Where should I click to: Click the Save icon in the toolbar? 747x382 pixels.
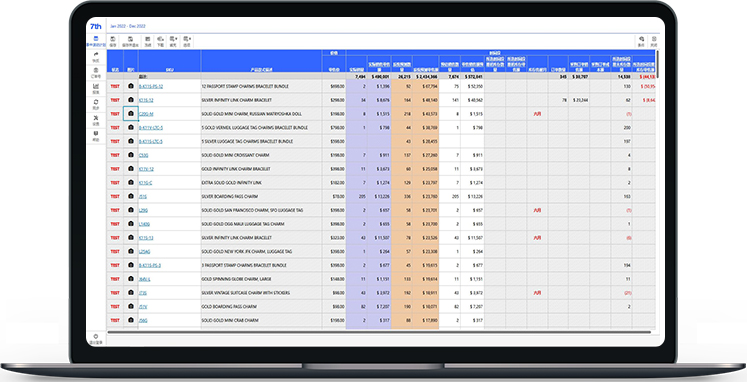click(x=113, y=41)
